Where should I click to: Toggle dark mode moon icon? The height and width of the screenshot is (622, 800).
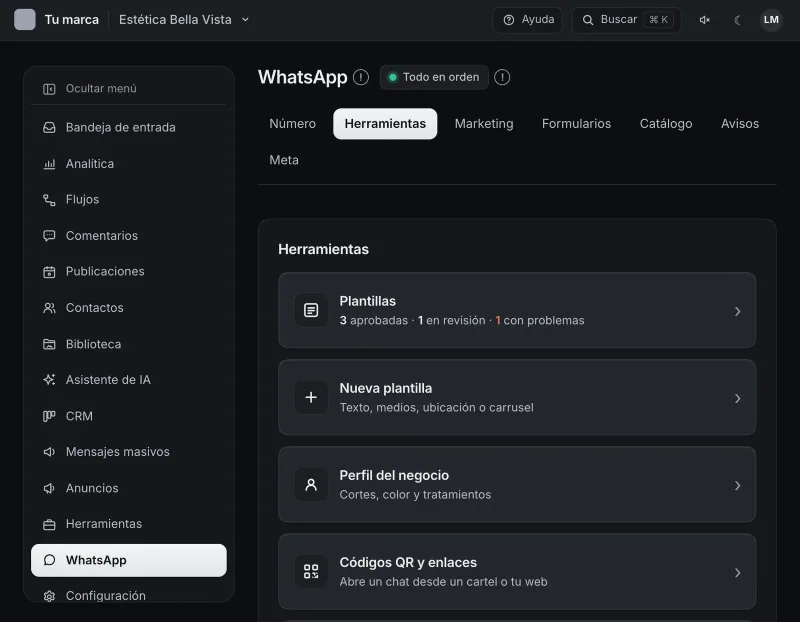coord(737,20)
